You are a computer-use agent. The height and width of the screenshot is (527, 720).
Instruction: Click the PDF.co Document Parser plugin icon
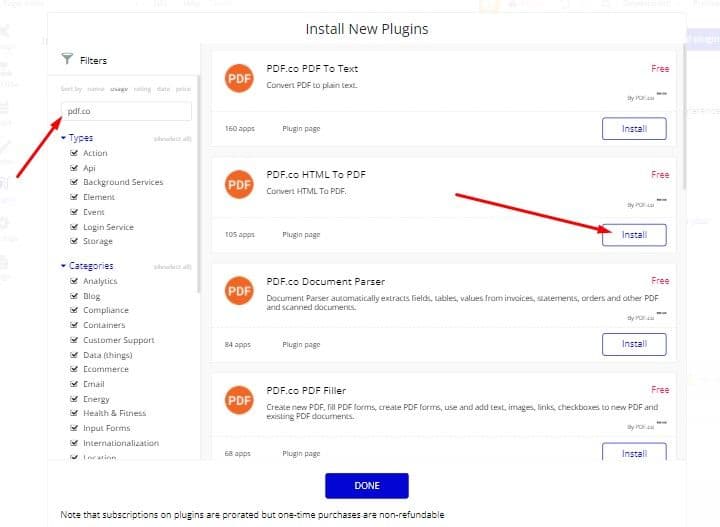(239, 292)
